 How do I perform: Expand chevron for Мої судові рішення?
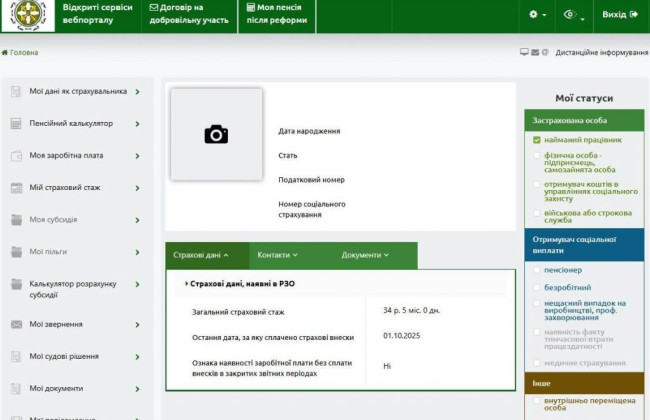pos(138,357)
